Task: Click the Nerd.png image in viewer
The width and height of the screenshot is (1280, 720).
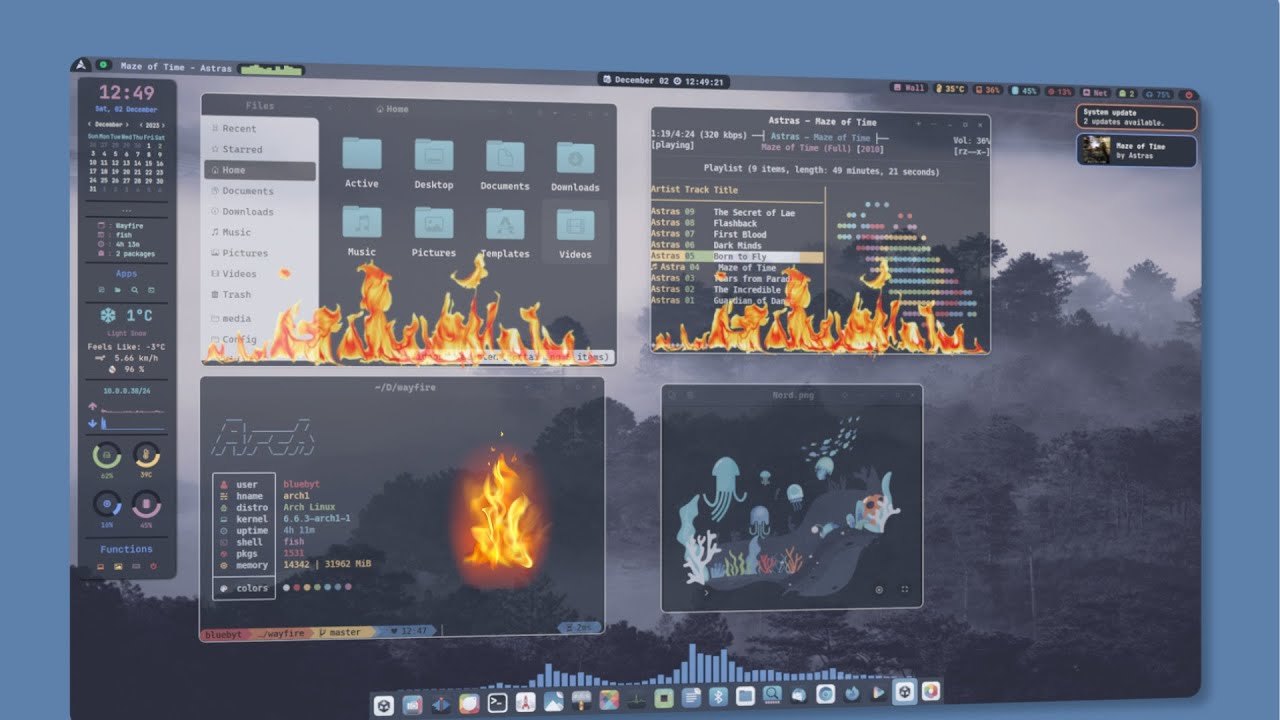Action: tap(791, 508)
